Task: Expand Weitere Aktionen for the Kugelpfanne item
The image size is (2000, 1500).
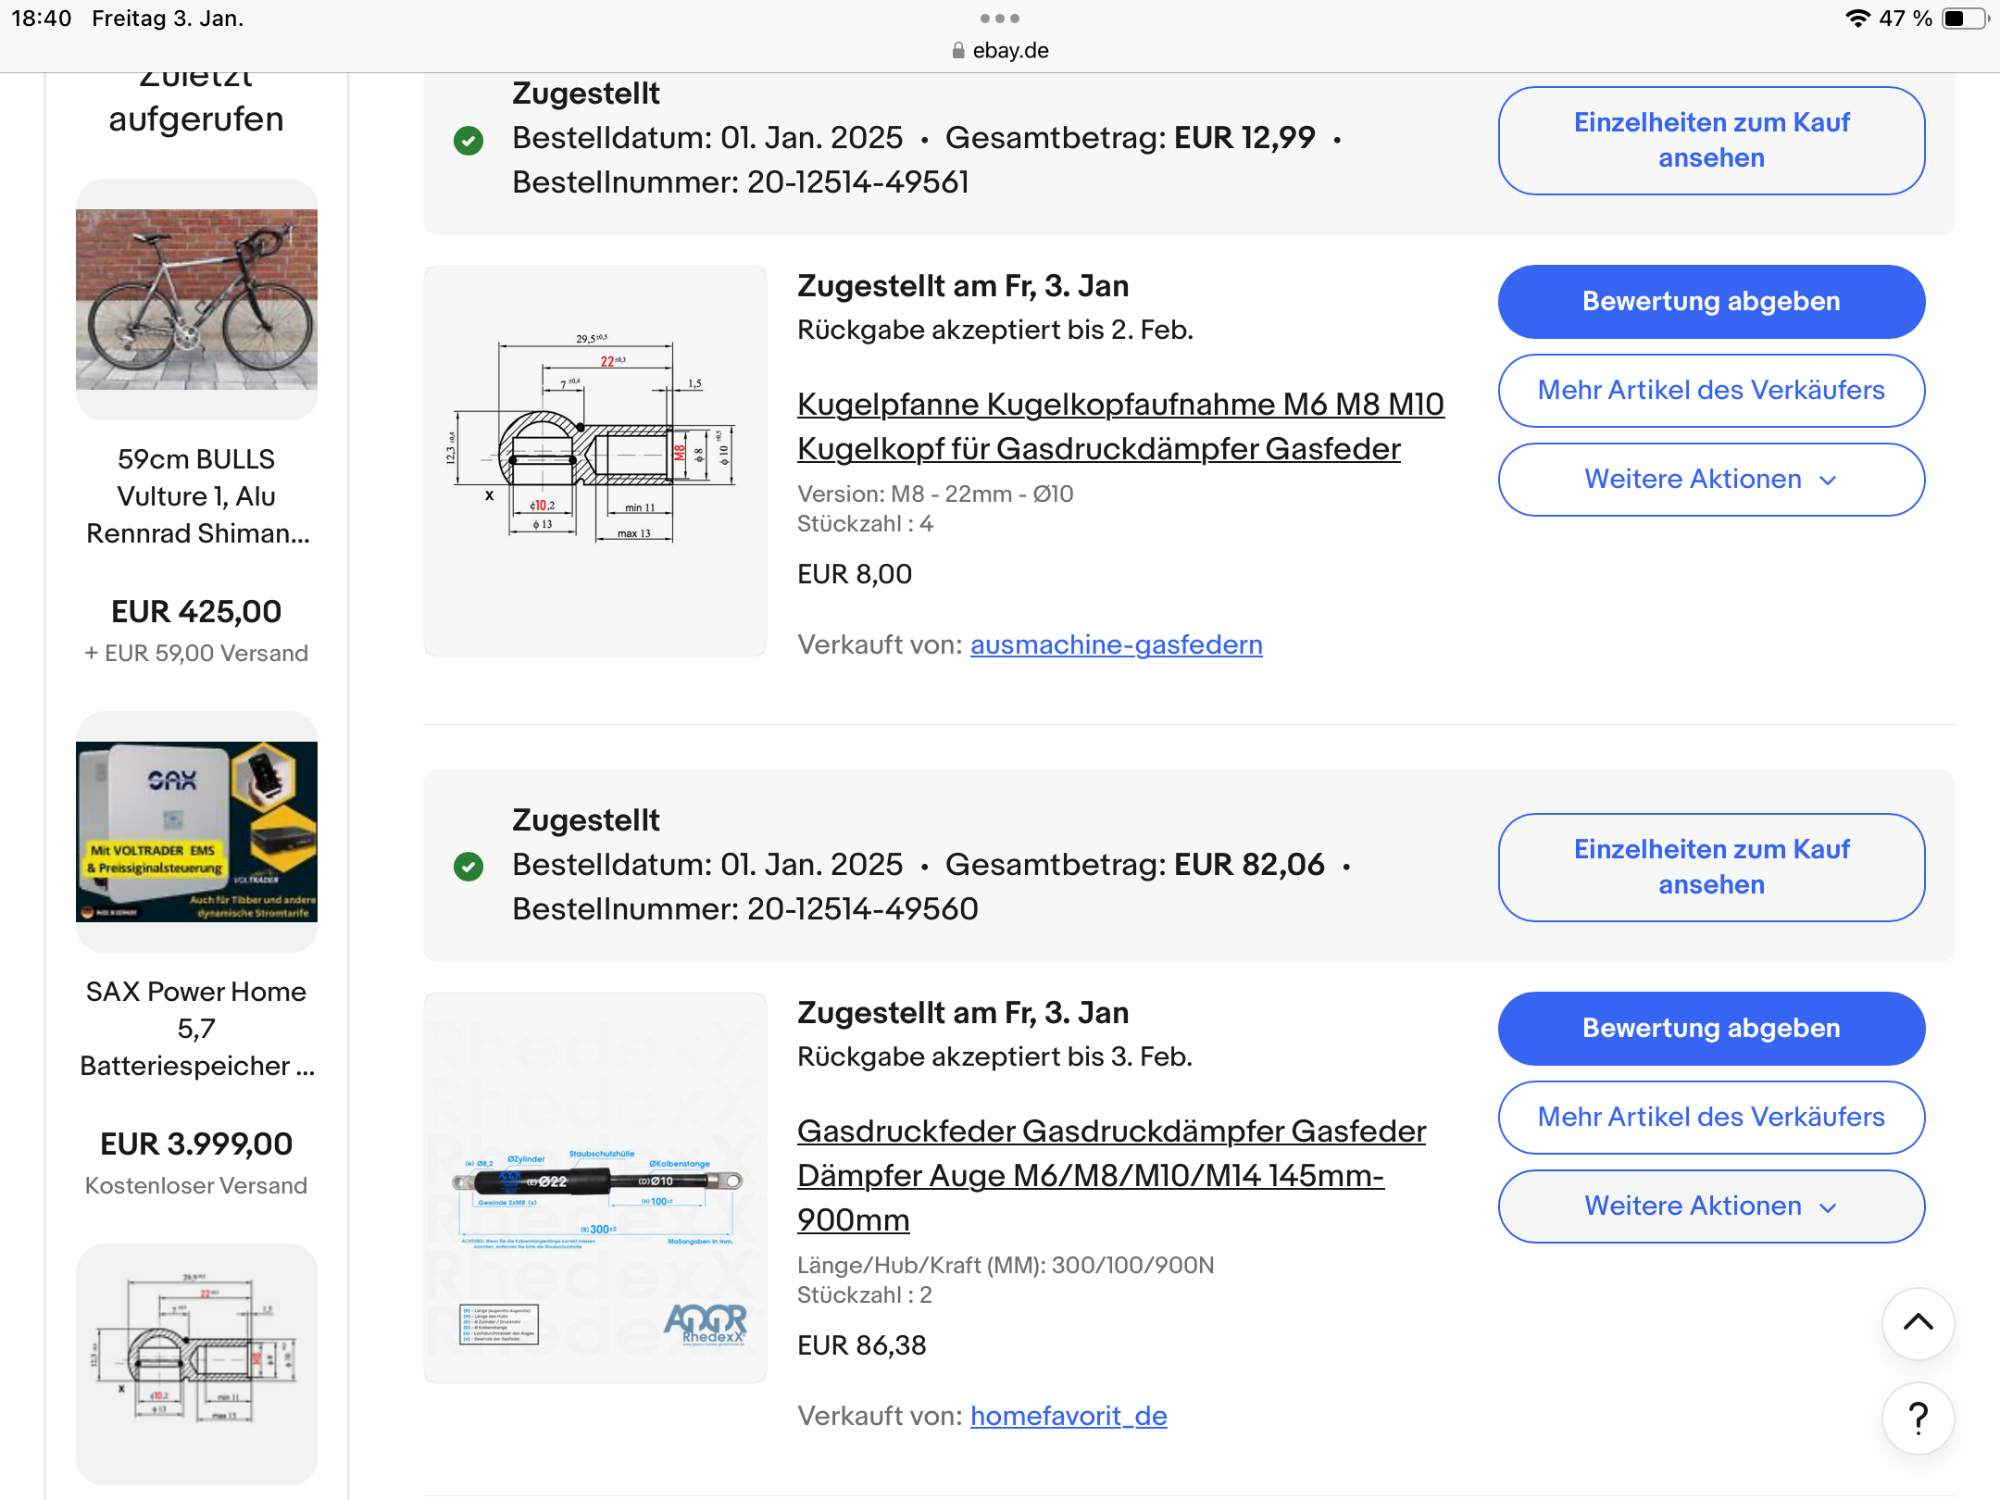Action: [x=1710, y=479]
